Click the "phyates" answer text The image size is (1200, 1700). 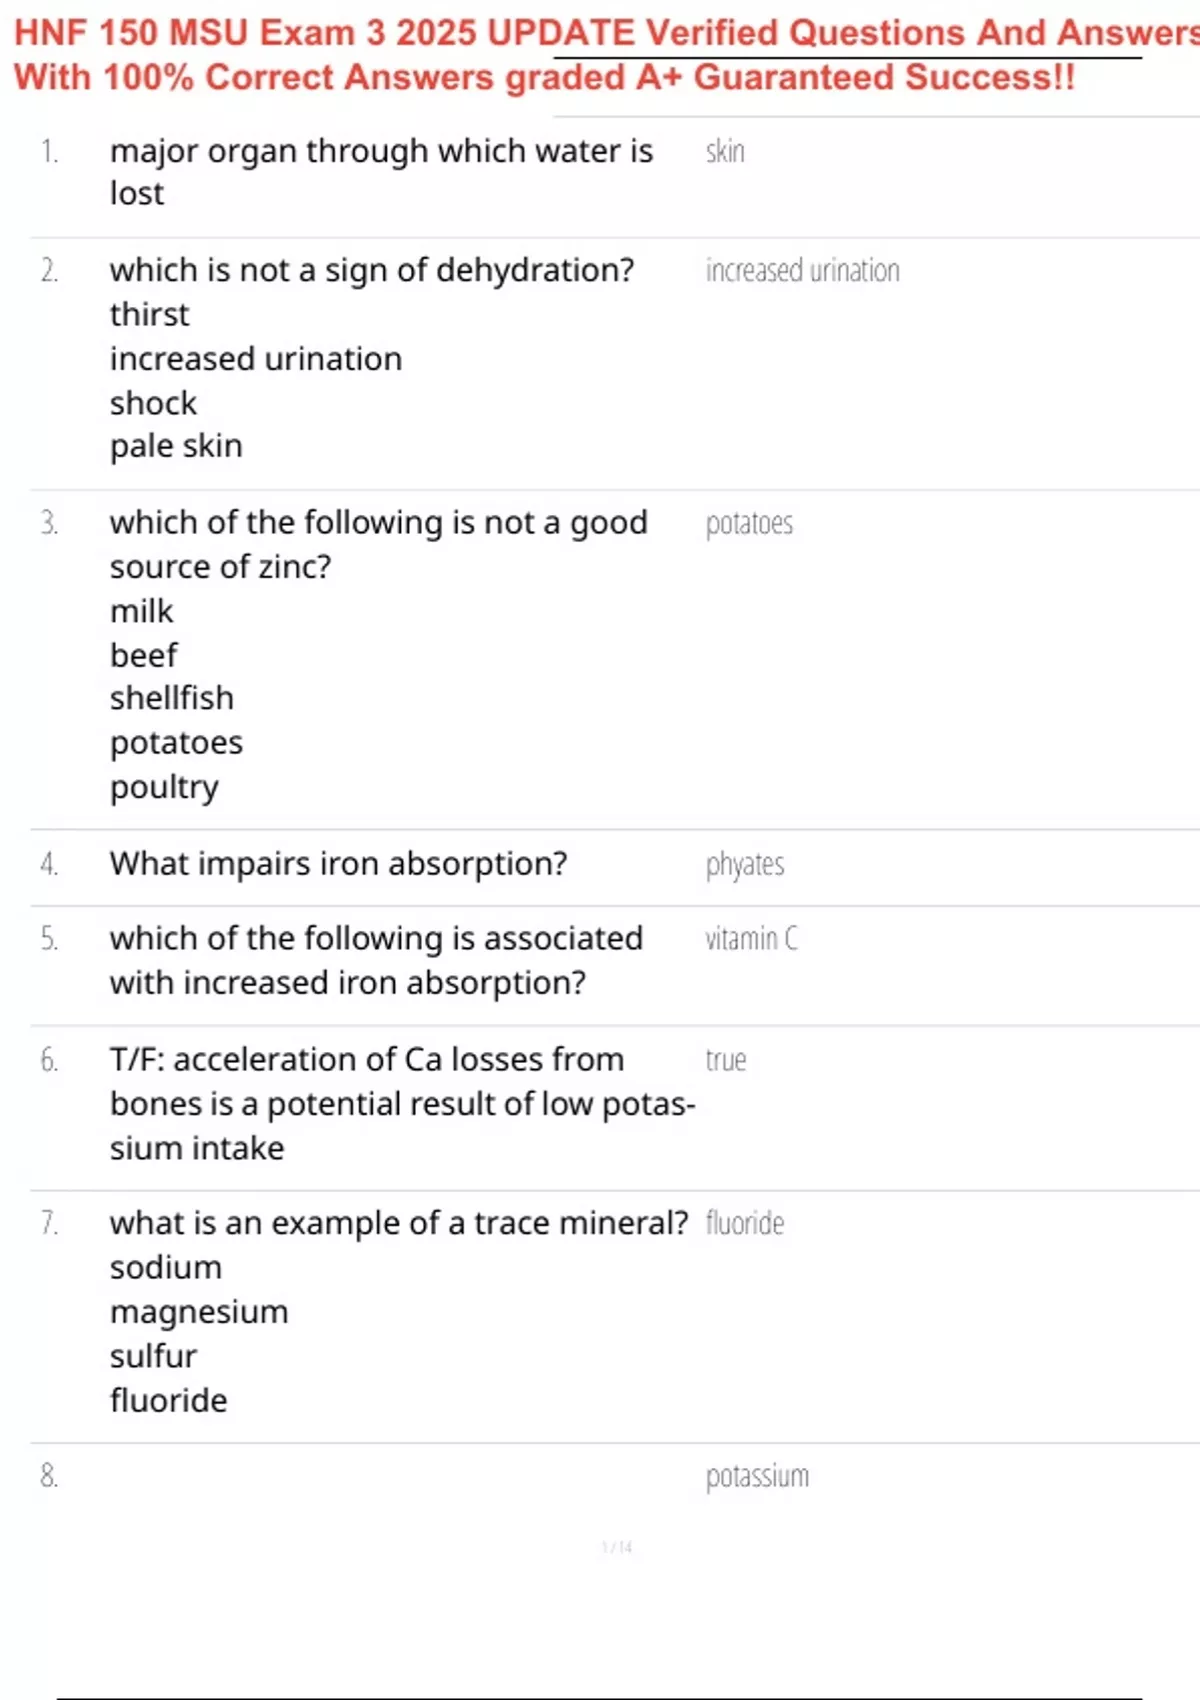pyautogui.click(x=745, y=864)
